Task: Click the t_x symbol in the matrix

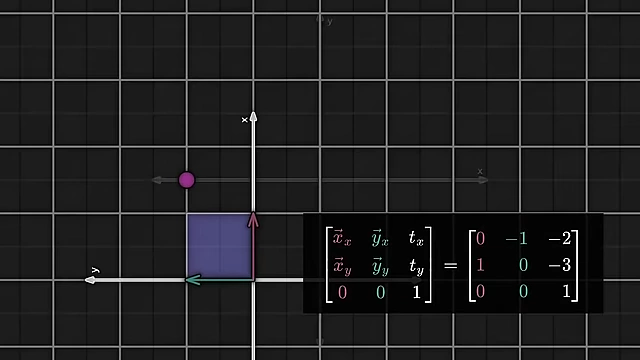Action: [416, 238]
